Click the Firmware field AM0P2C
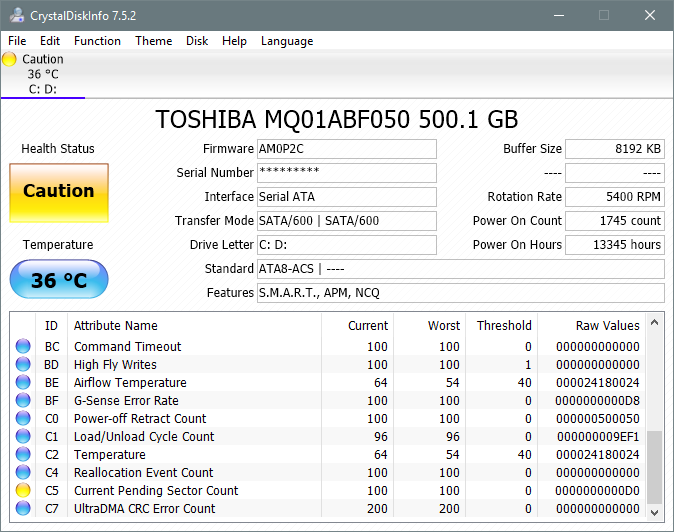This screenshot has width=674, height=532. point(347,149)
